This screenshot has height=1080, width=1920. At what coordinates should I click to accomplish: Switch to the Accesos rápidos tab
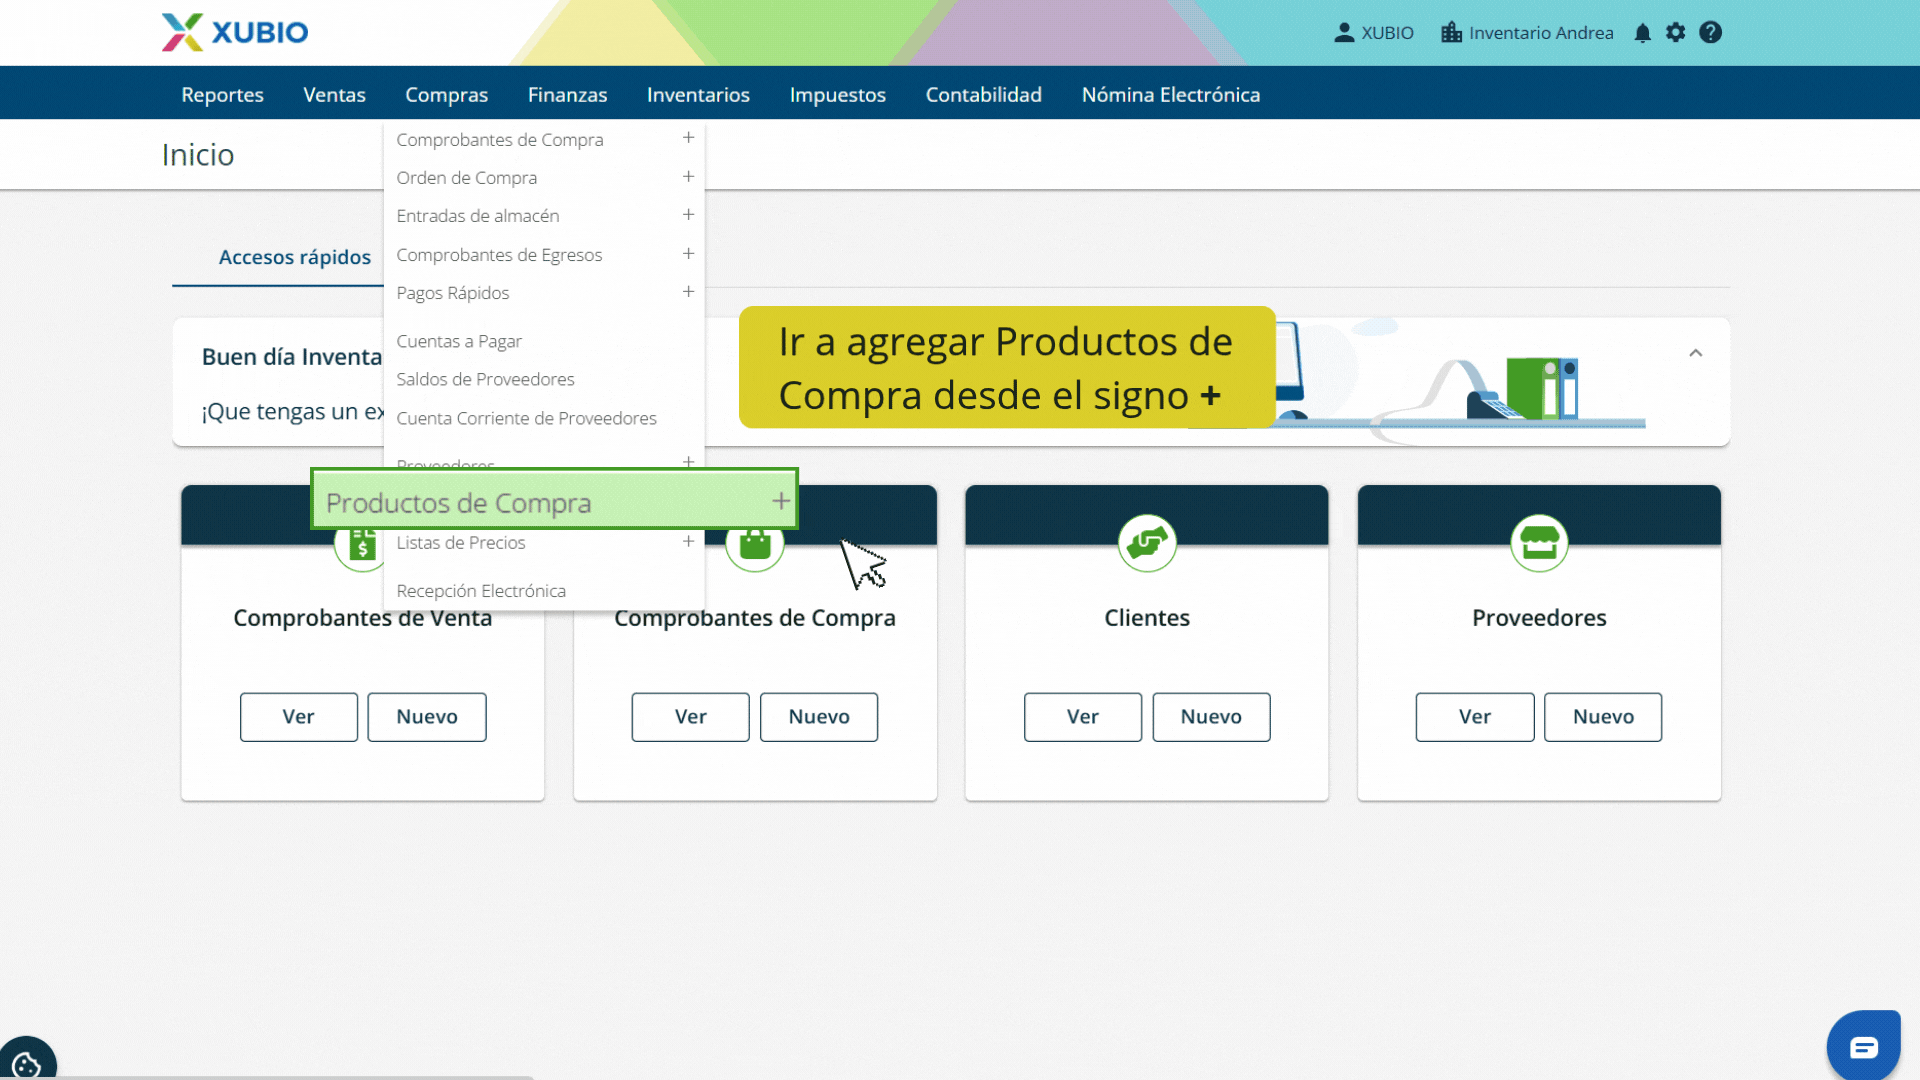294,257
